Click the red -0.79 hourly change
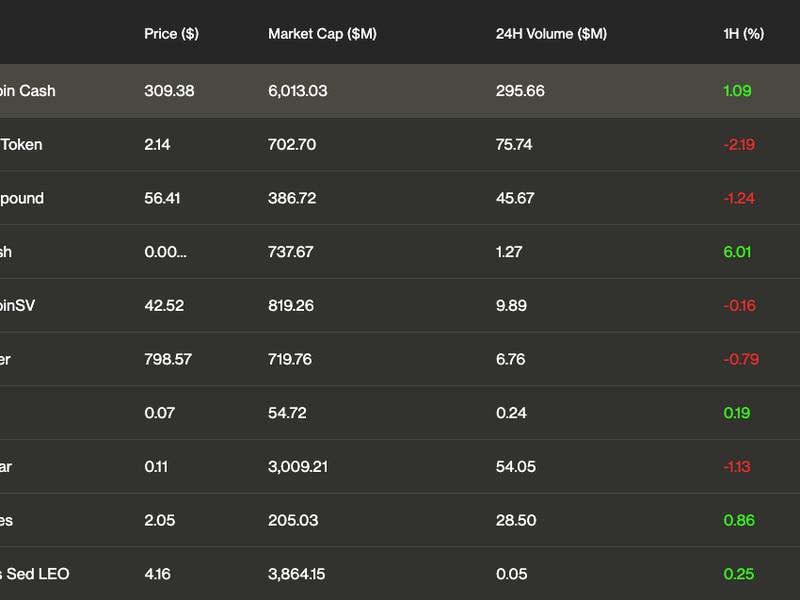This screenshot has width=800, height=600. pos(741,359)
